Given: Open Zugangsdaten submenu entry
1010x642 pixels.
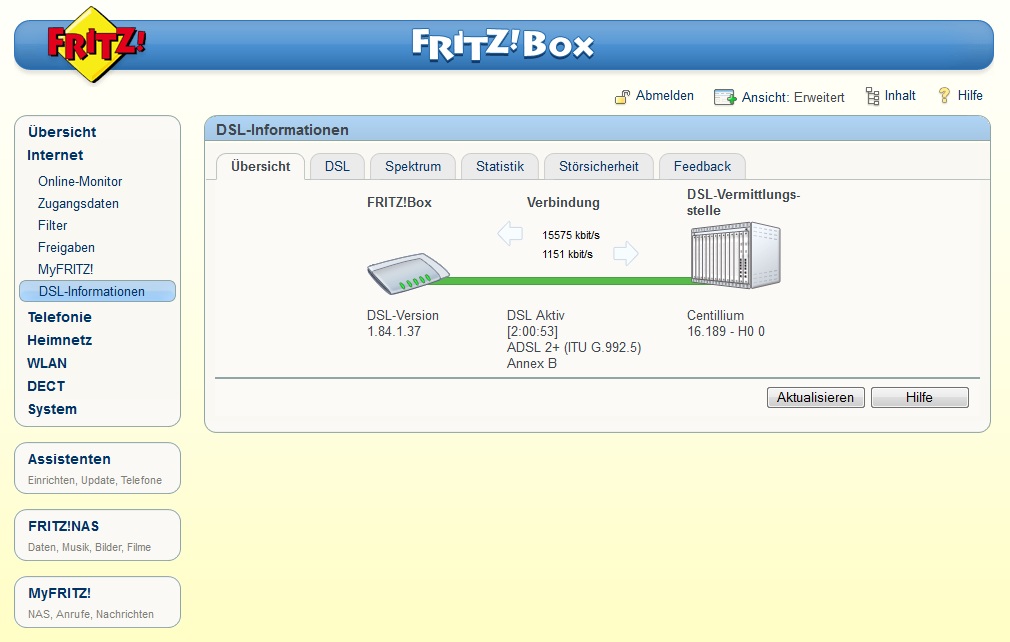Looking at the screenshot, I should [78, 203].
